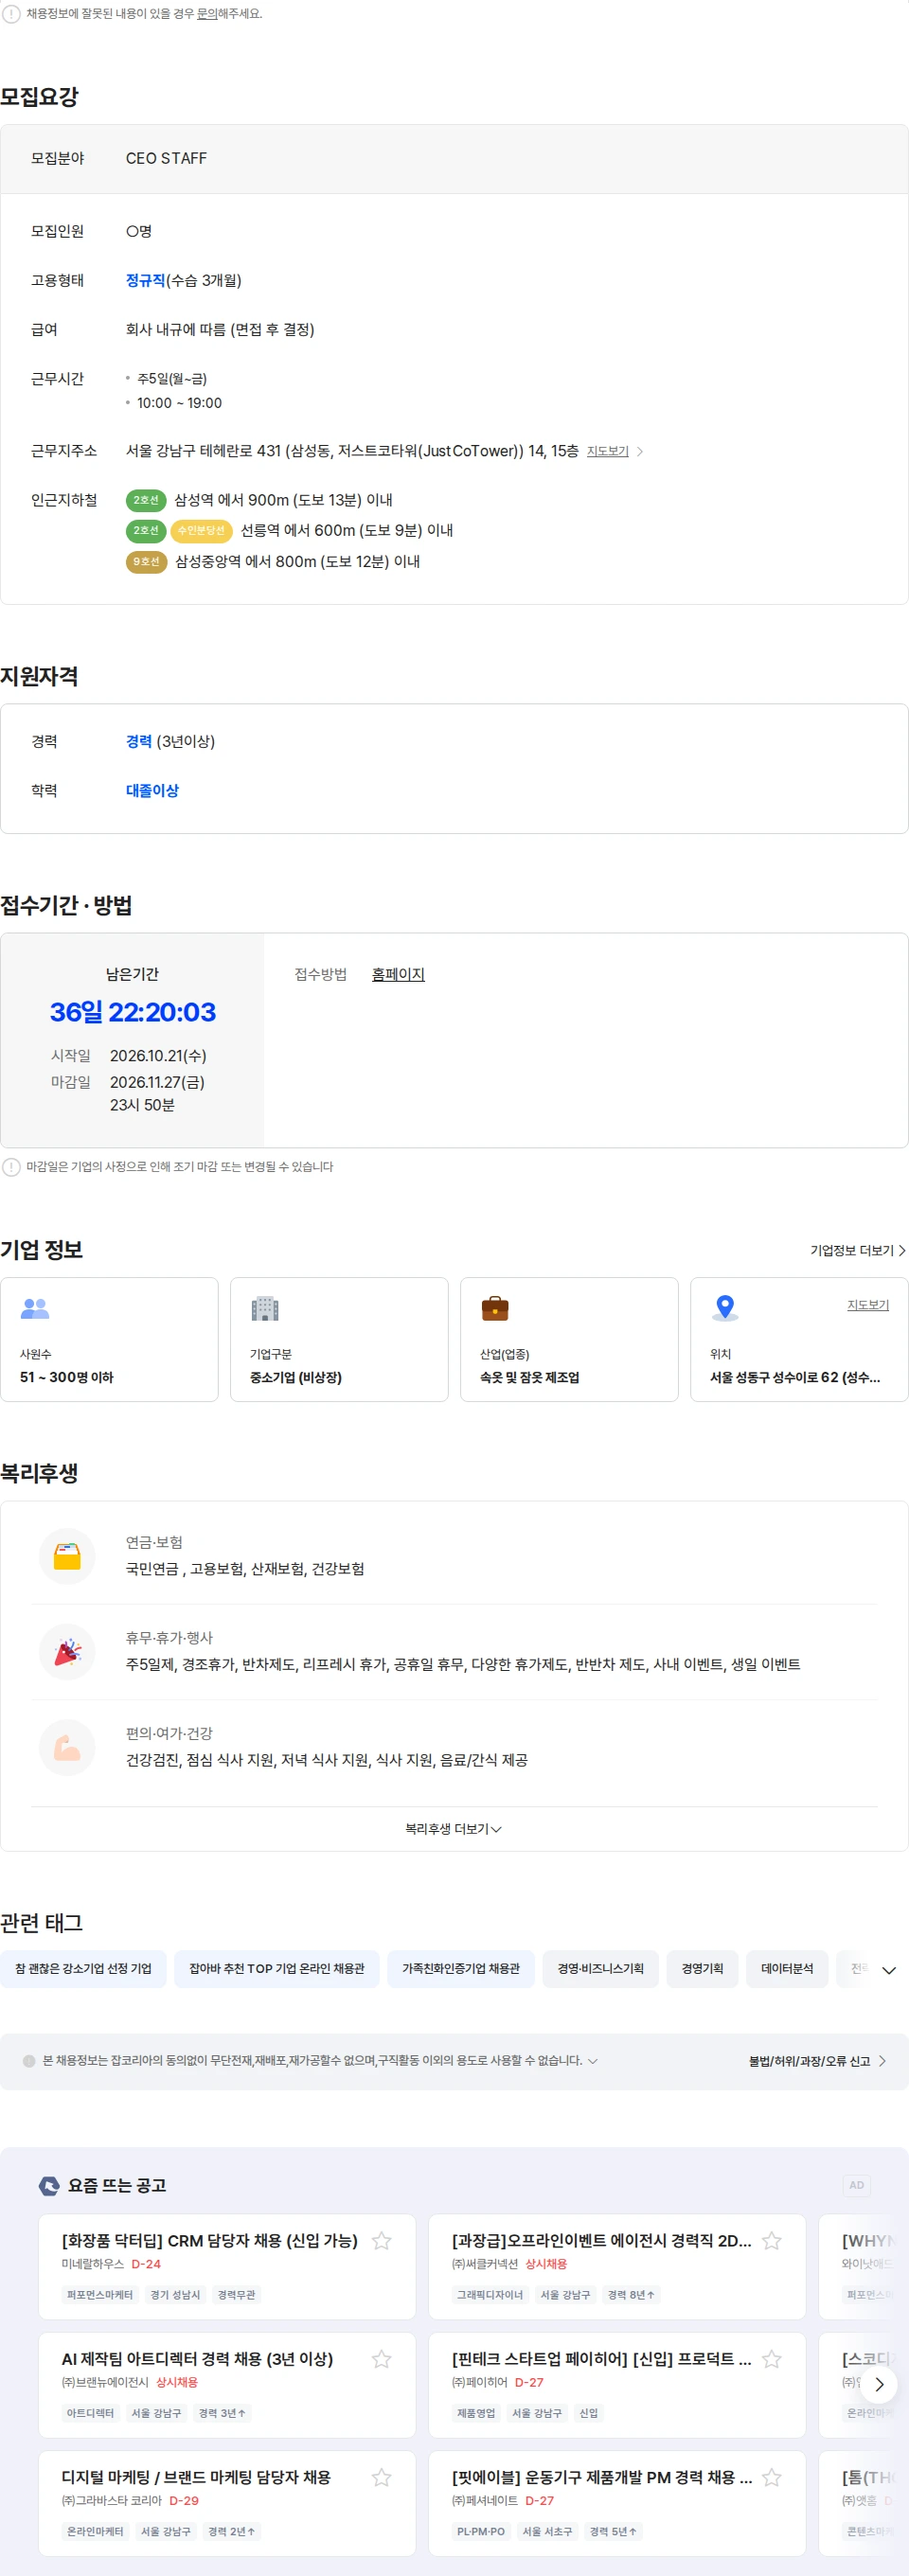909x2576 pixels.
Task: Click the carousel next arrow button
Action: pos(879,2384)
